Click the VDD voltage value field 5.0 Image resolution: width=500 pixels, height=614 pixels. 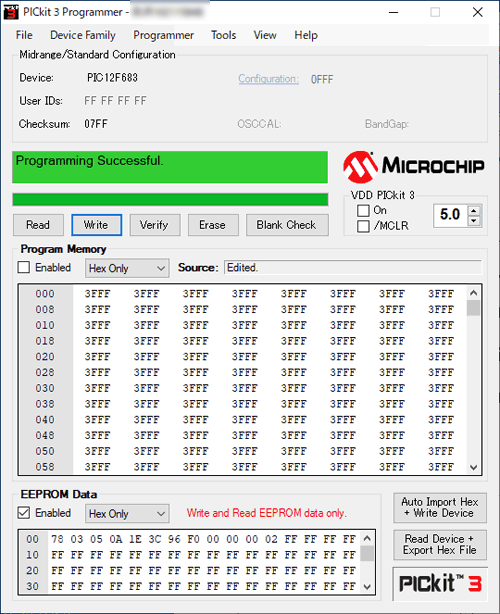[450, 215]
